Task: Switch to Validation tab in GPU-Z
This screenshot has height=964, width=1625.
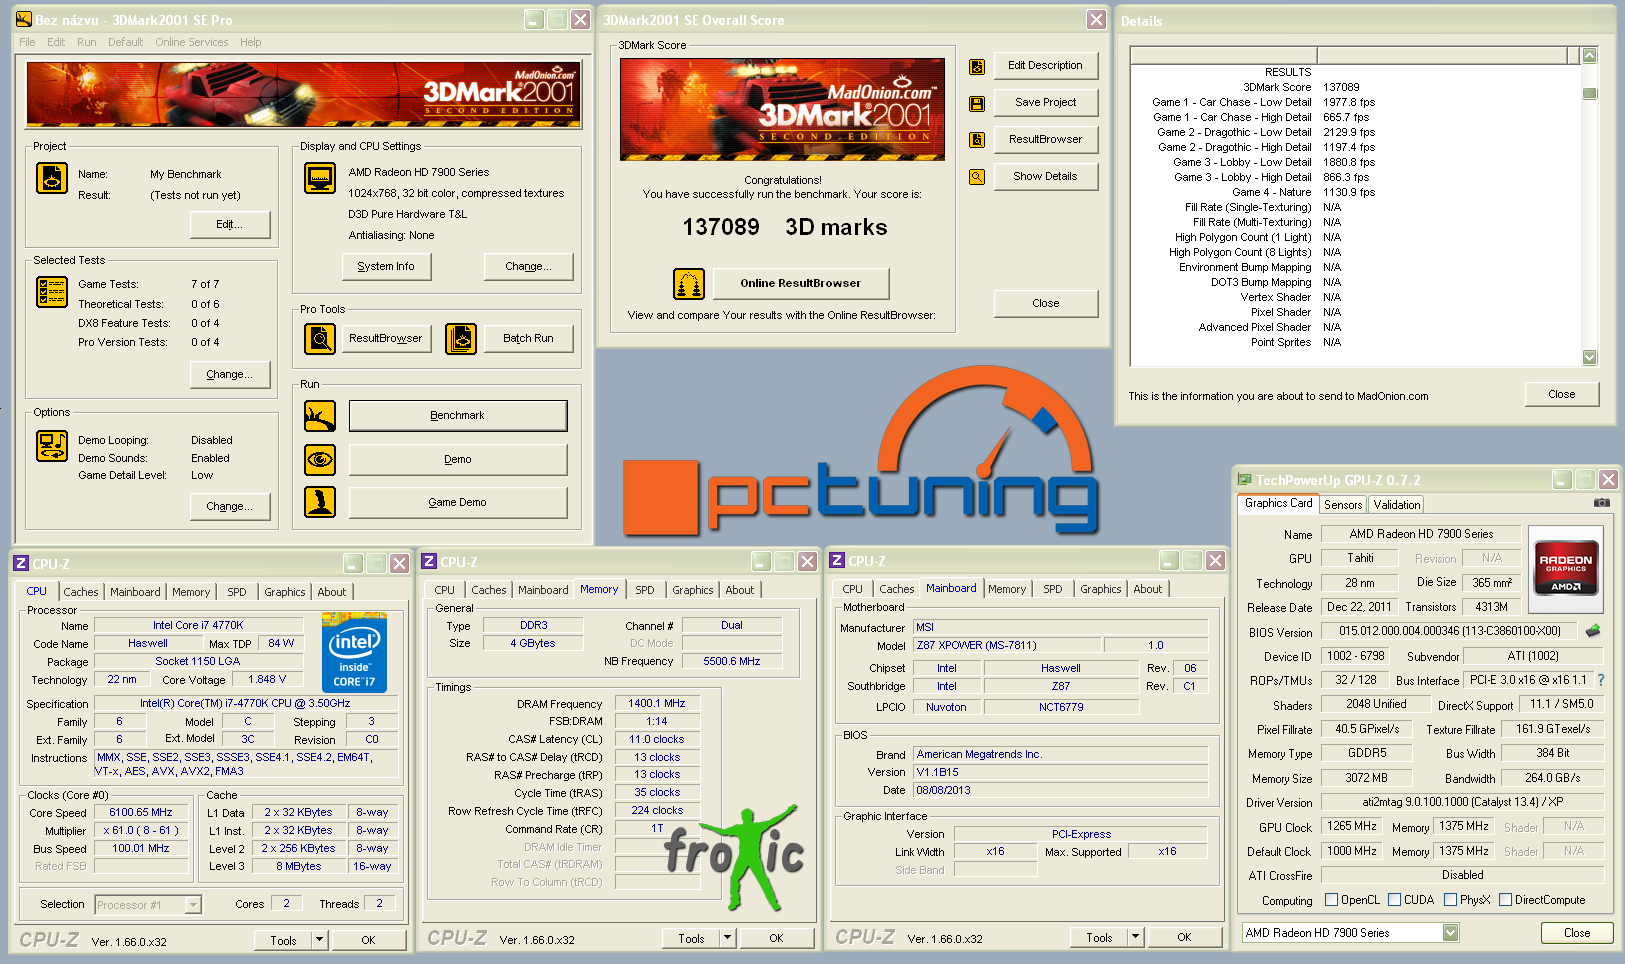Action: click(x=1396, y=505)
